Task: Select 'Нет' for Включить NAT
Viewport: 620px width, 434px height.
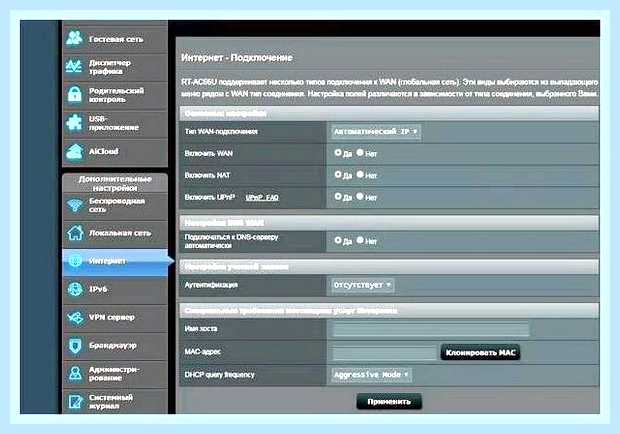Action: coord(360,174)
